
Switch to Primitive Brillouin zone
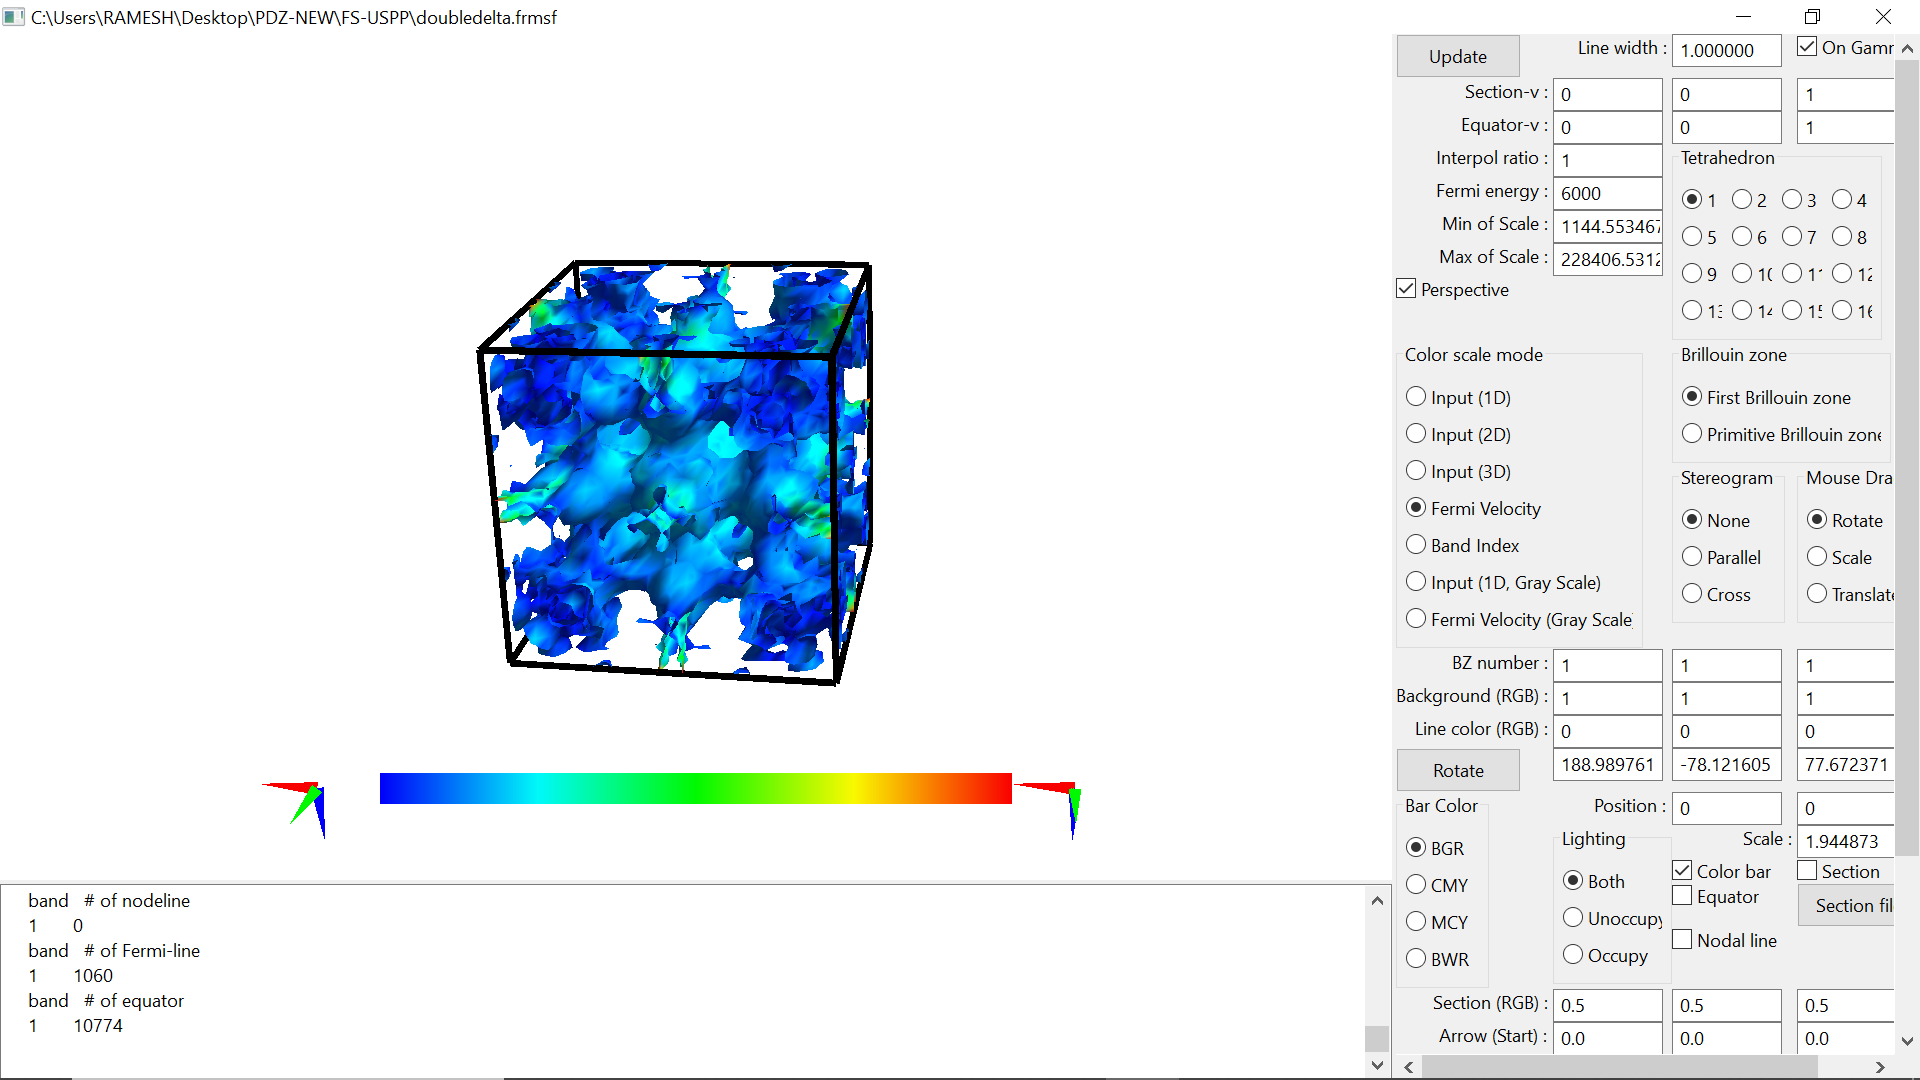(1691, 433)
